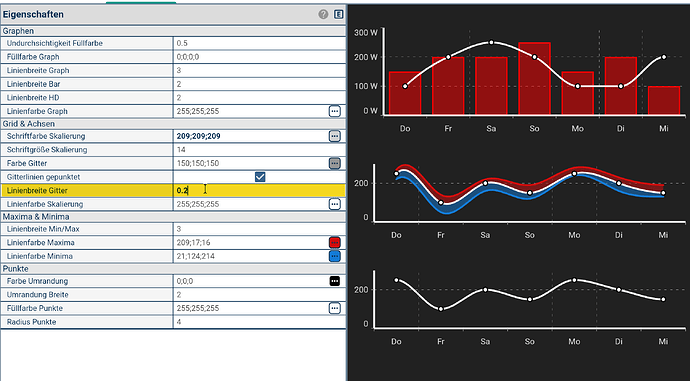The height and width of the screenshot is (381, 690).
Task: Click Linienbreite Gitter value 0.2 field
Action: pyautogui.click(x=260, y=190)
